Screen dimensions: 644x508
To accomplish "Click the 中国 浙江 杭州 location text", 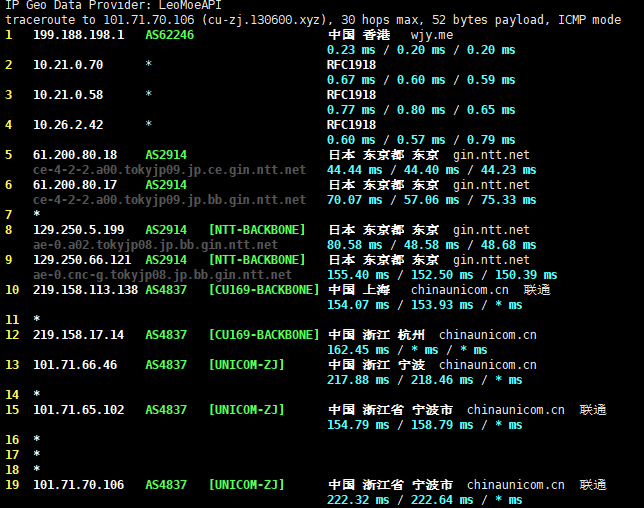I will 377,335.
